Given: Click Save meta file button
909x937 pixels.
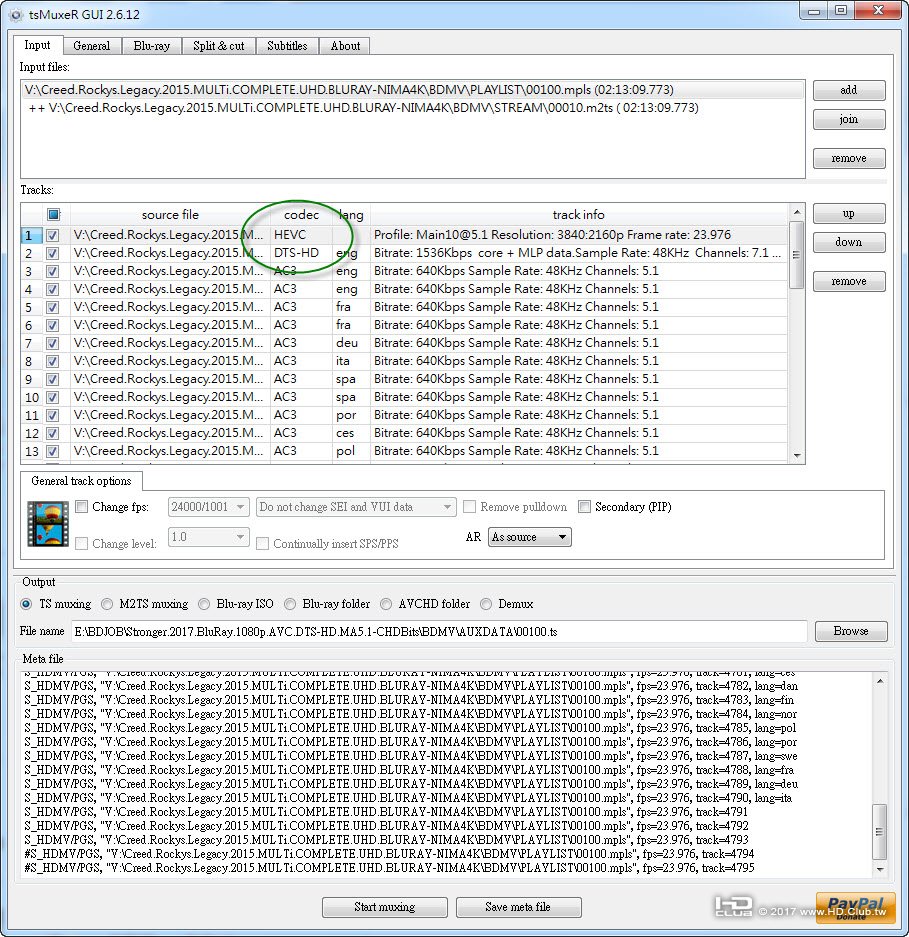Looking at the screenshot, I should pos(518,907).
